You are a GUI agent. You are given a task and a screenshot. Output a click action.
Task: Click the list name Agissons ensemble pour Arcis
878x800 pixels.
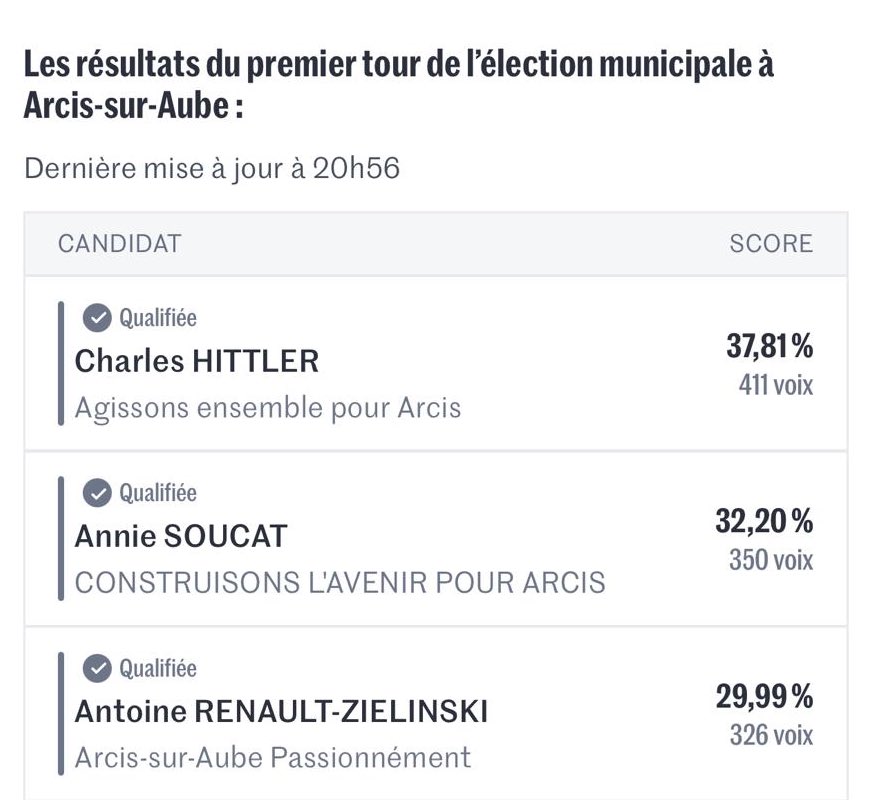[x=268, y=408]
